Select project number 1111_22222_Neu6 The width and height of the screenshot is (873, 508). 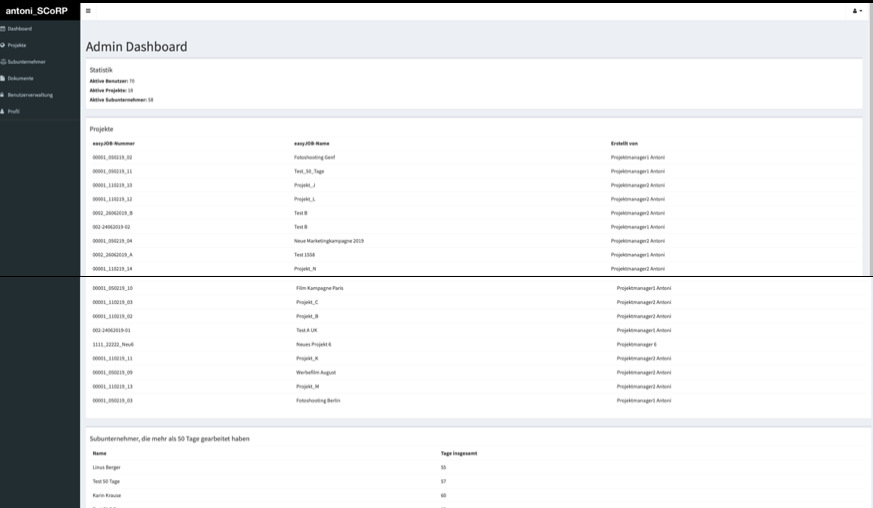click(113, 344)
